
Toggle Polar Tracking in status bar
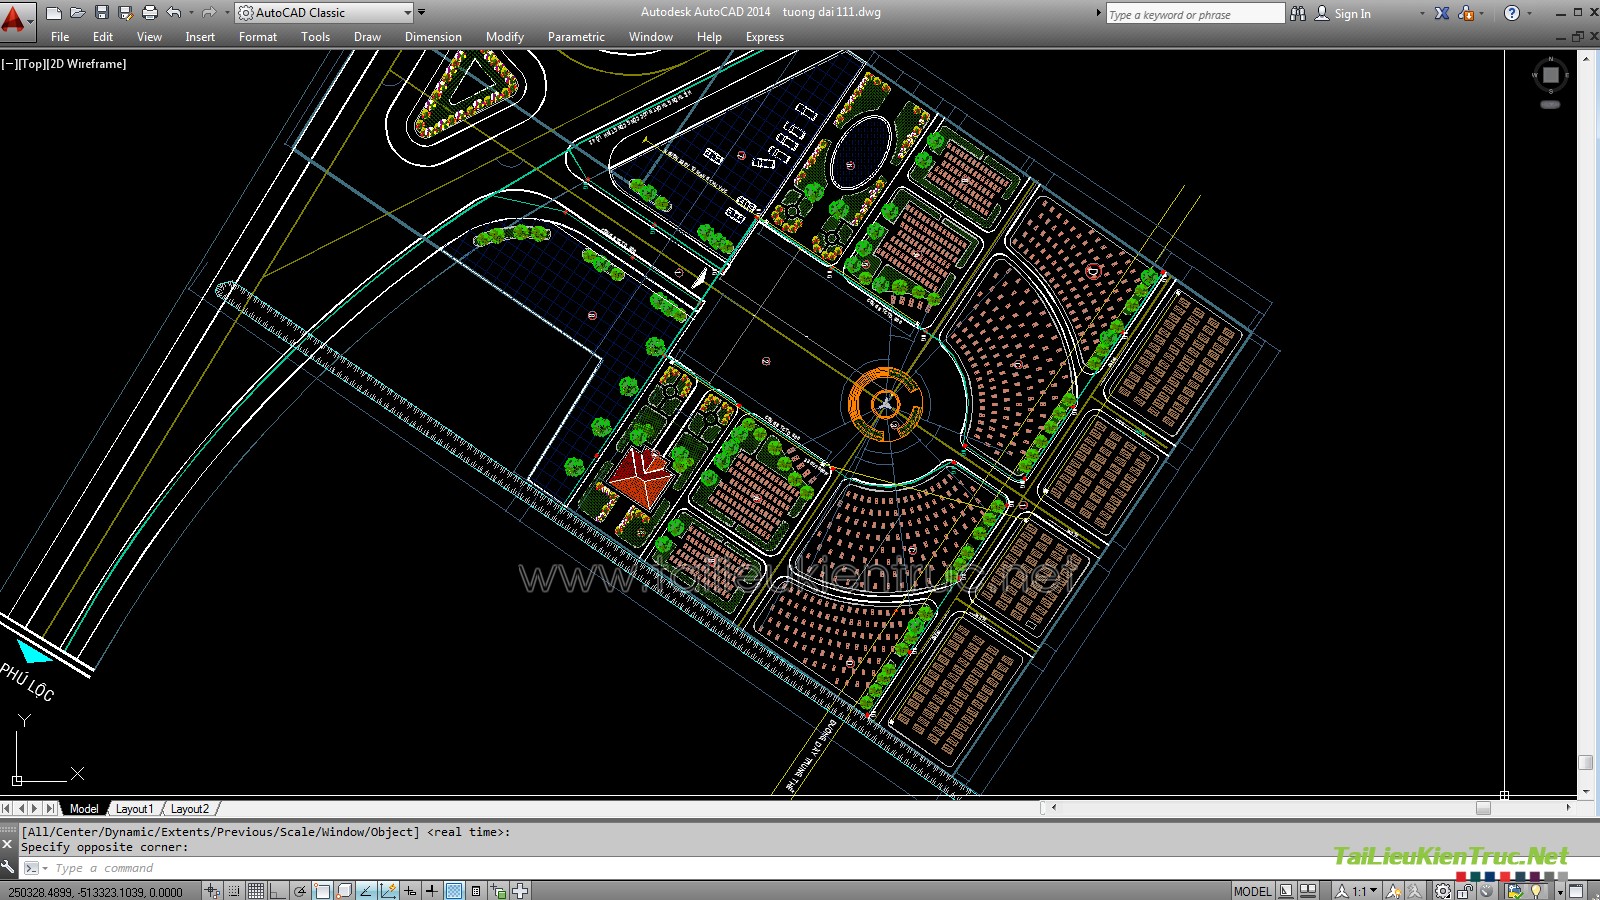(x=300, y=890)
